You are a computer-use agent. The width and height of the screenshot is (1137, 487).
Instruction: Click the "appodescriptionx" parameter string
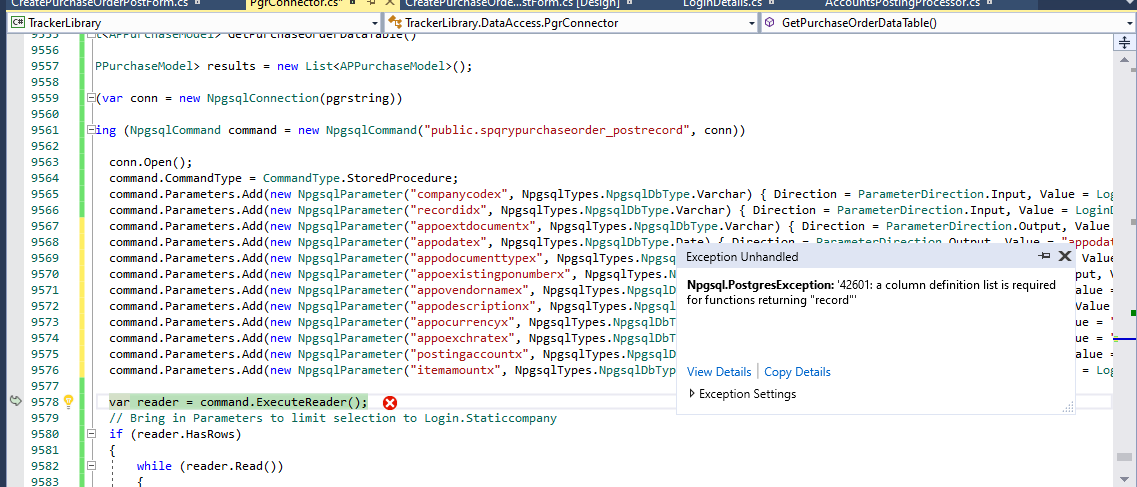tap(471, 306)
